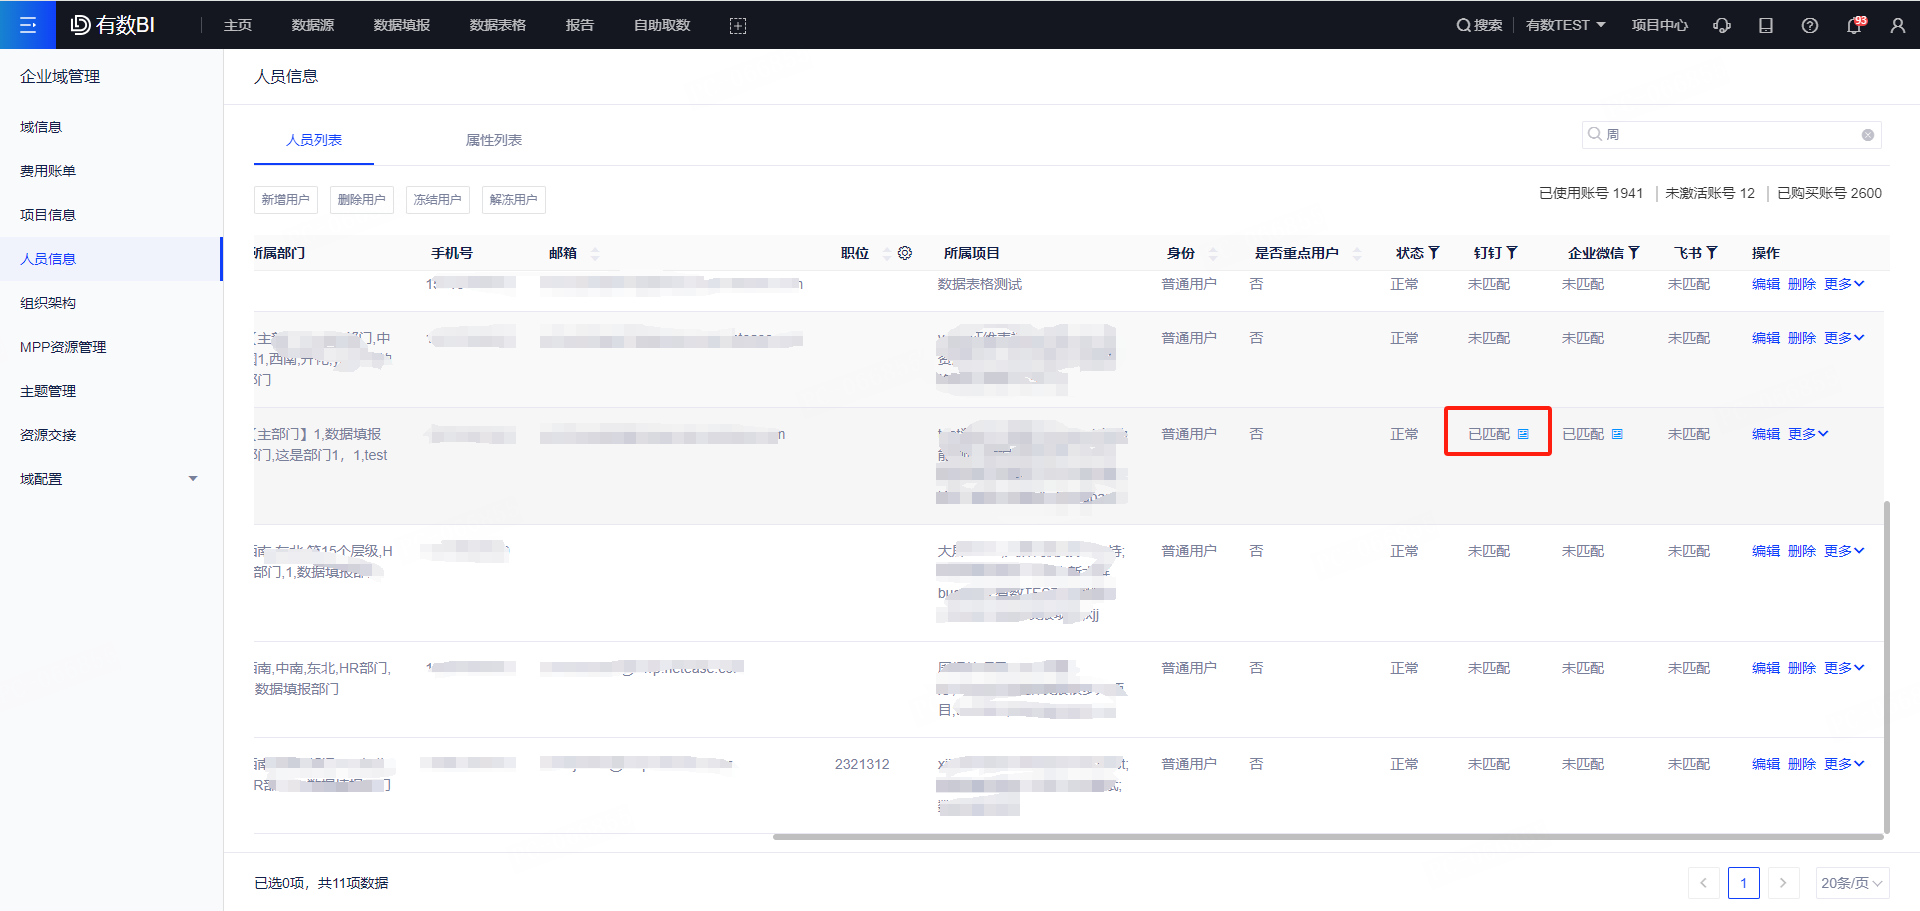Open notifications bell with 93 badge
Viewport: 1920px width, 911px height.
(x=1854, y=25)
